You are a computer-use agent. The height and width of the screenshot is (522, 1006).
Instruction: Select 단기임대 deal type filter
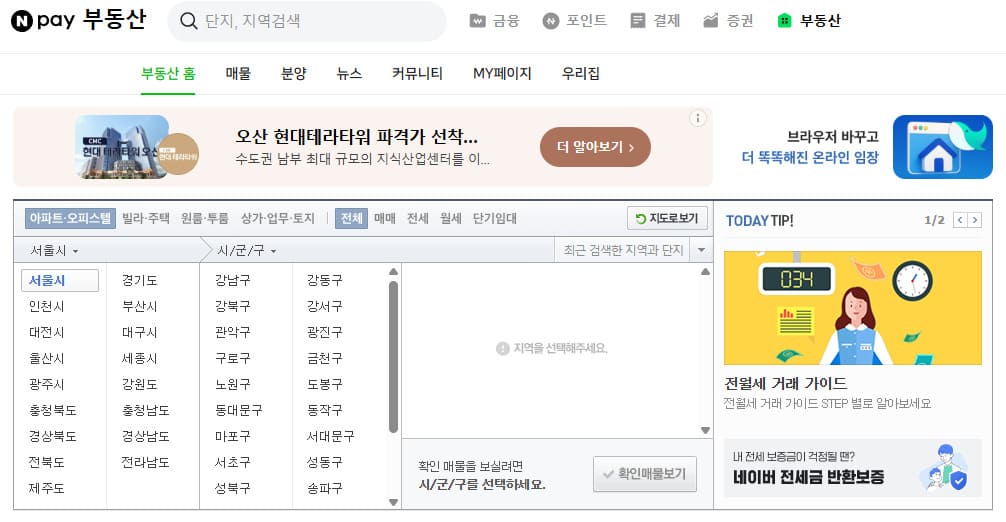(x=495, y=218)
